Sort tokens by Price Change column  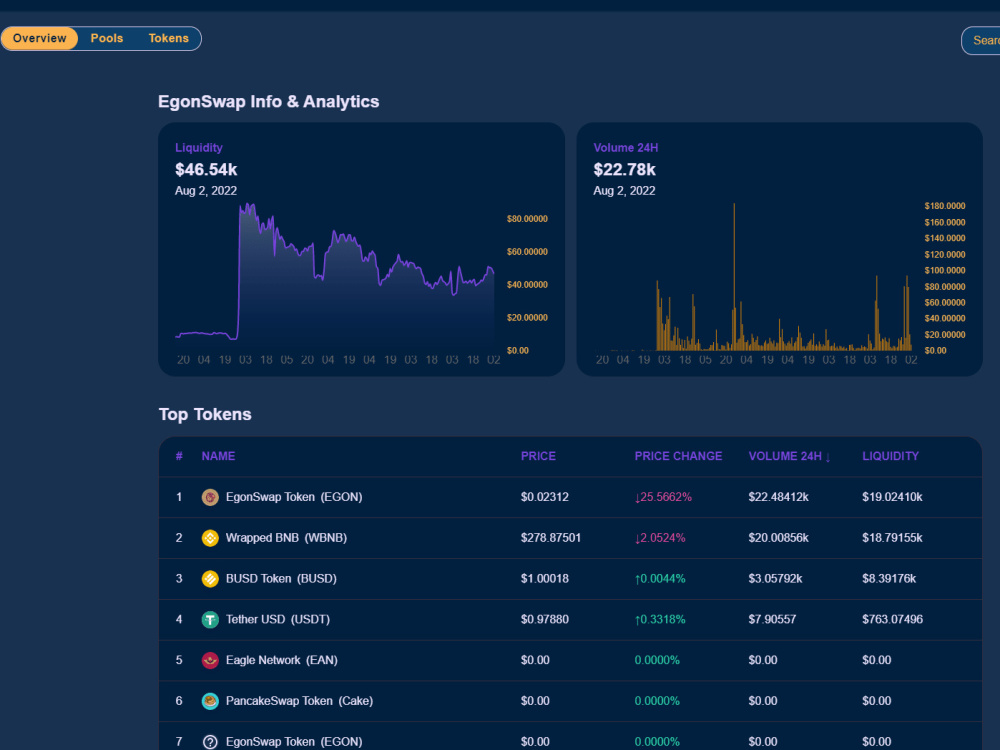point(678,456)
